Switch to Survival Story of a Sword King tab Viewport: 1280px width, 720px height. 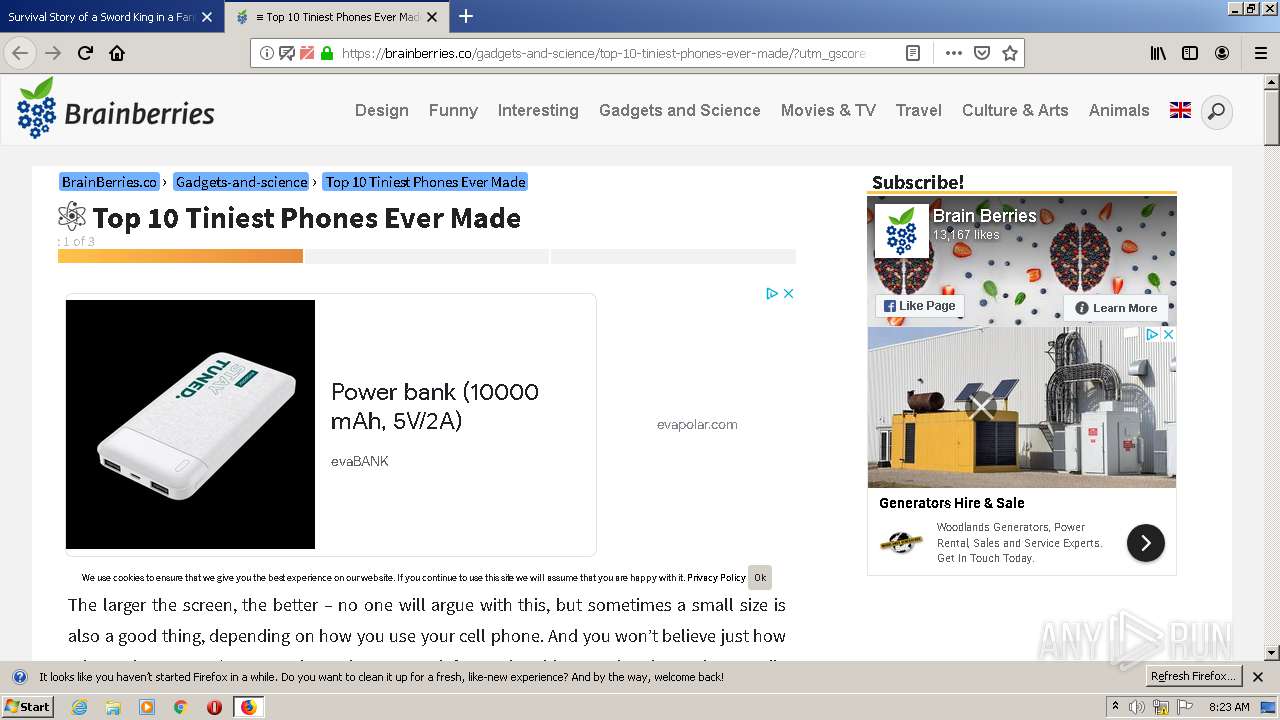point(100,17)
